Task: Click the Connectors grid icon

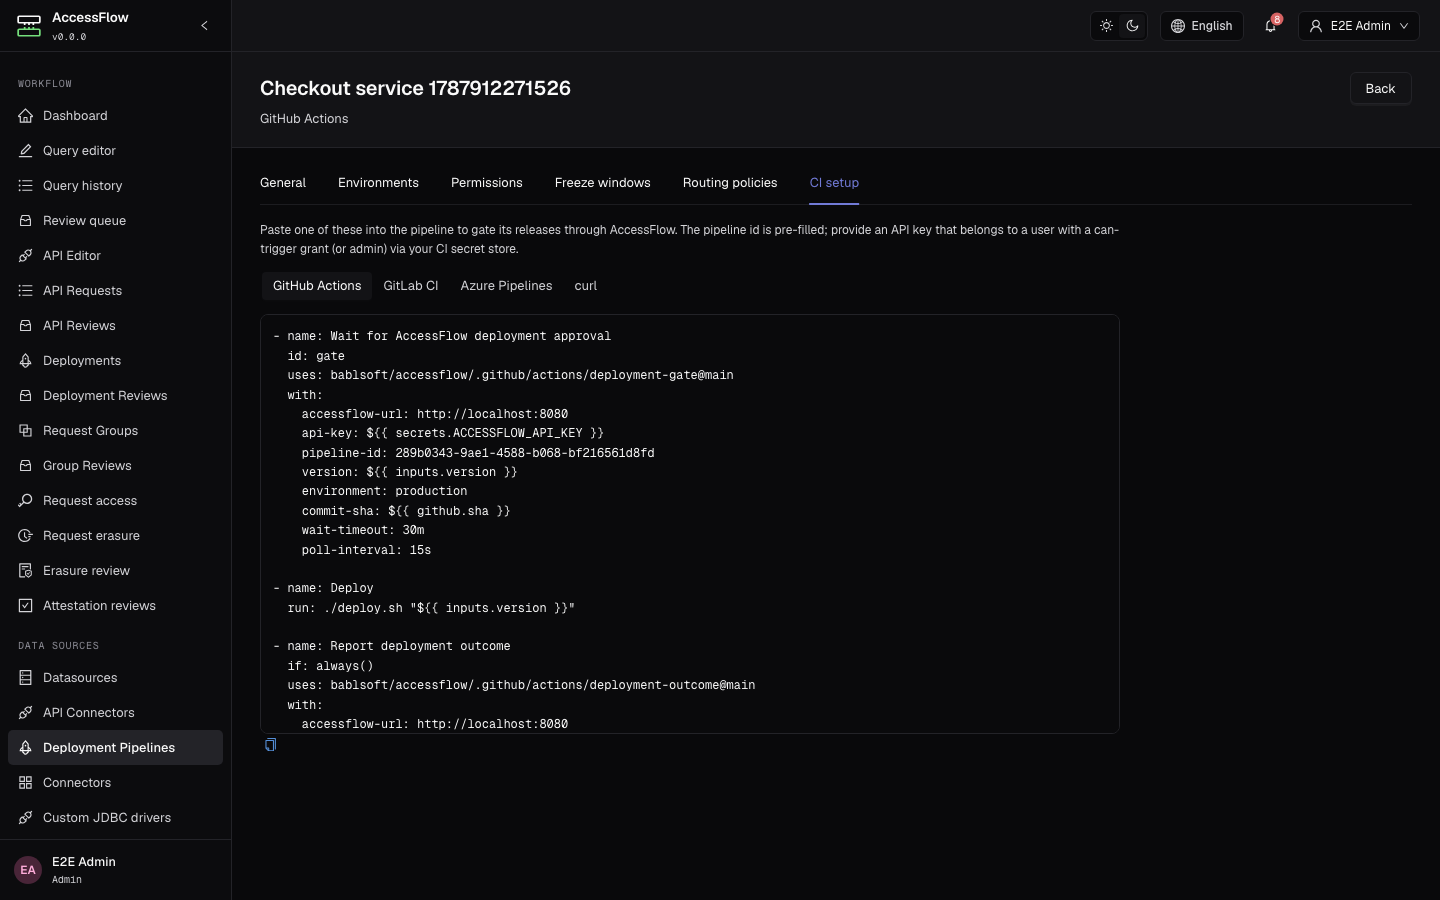Action: (26, 783)
